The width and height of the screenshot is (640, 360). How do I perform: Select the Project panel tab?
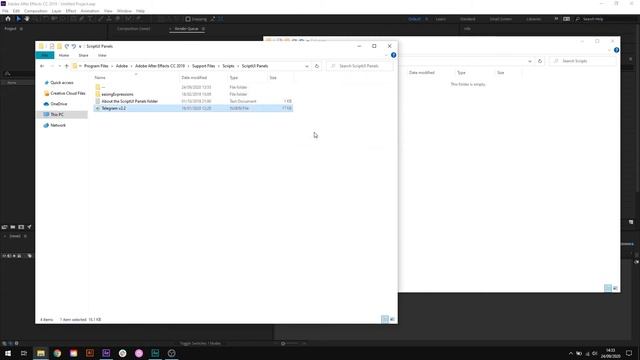(10, 29)
